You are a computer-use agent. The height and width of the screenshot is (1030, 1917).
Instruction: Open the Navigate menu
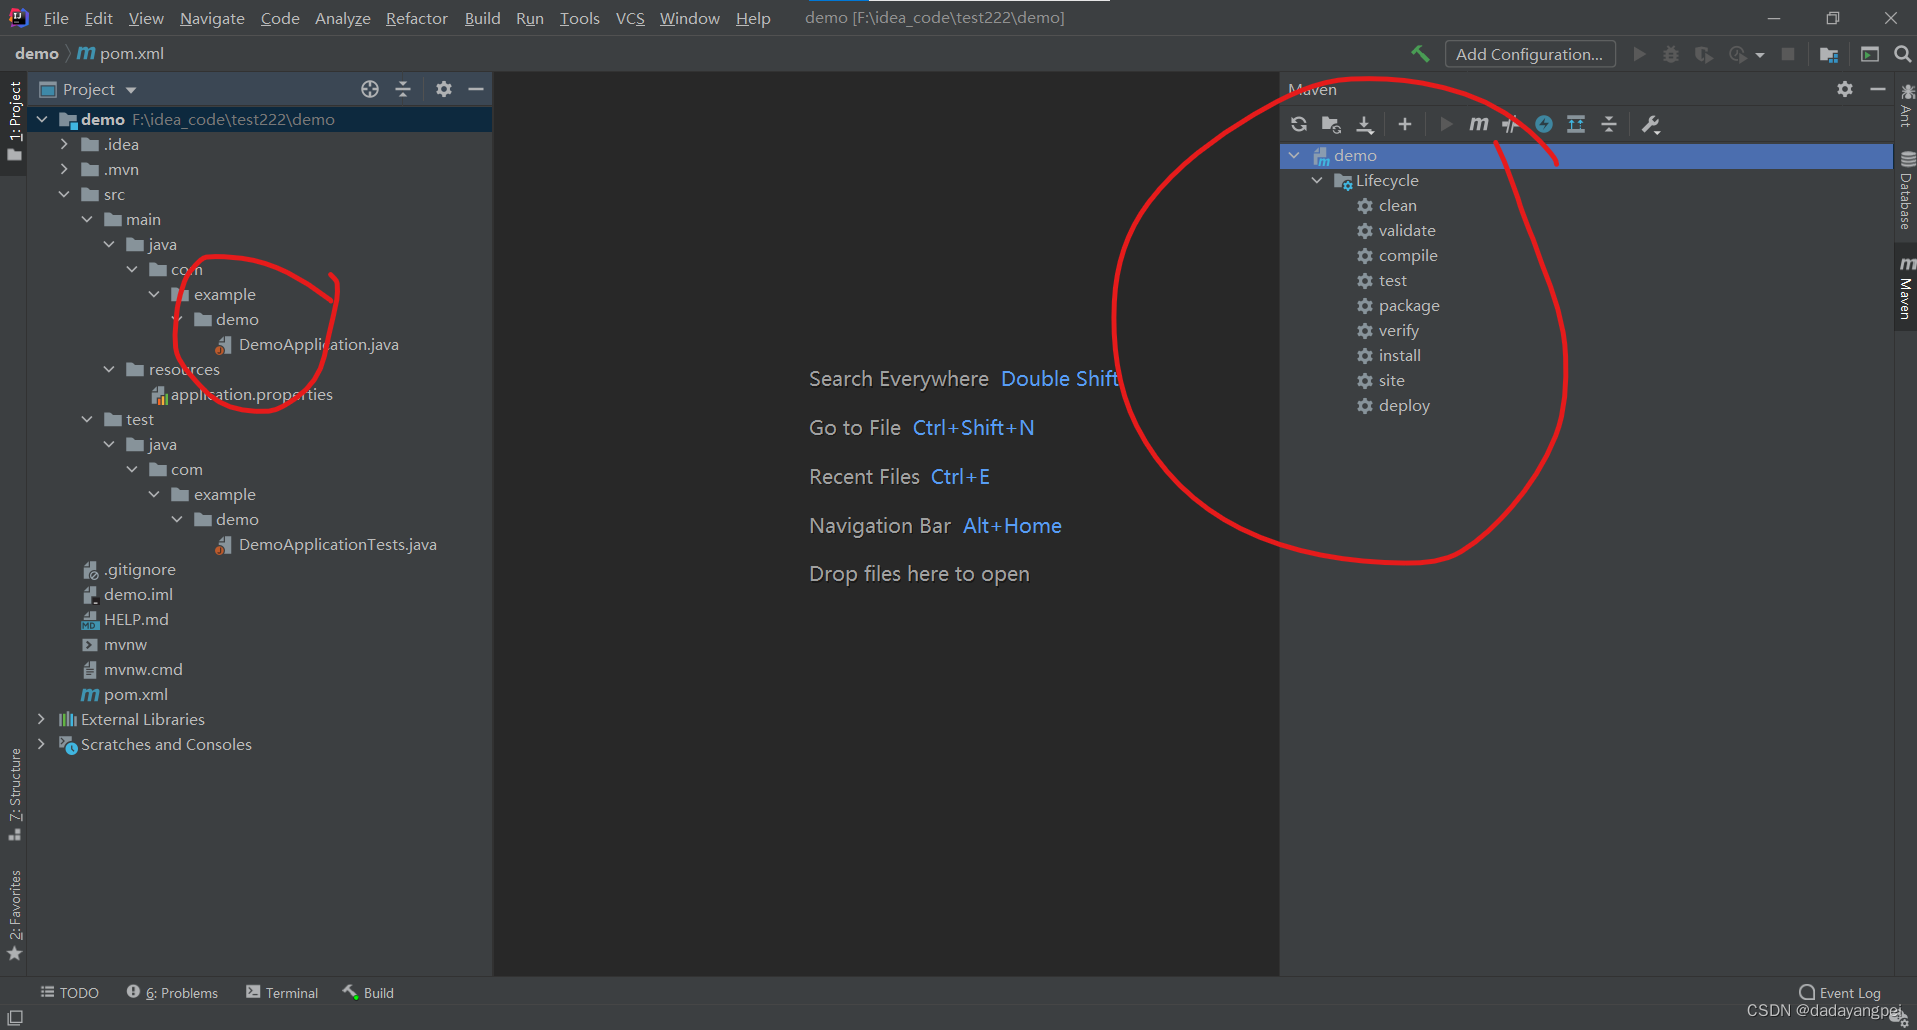[x=212, y=18]
